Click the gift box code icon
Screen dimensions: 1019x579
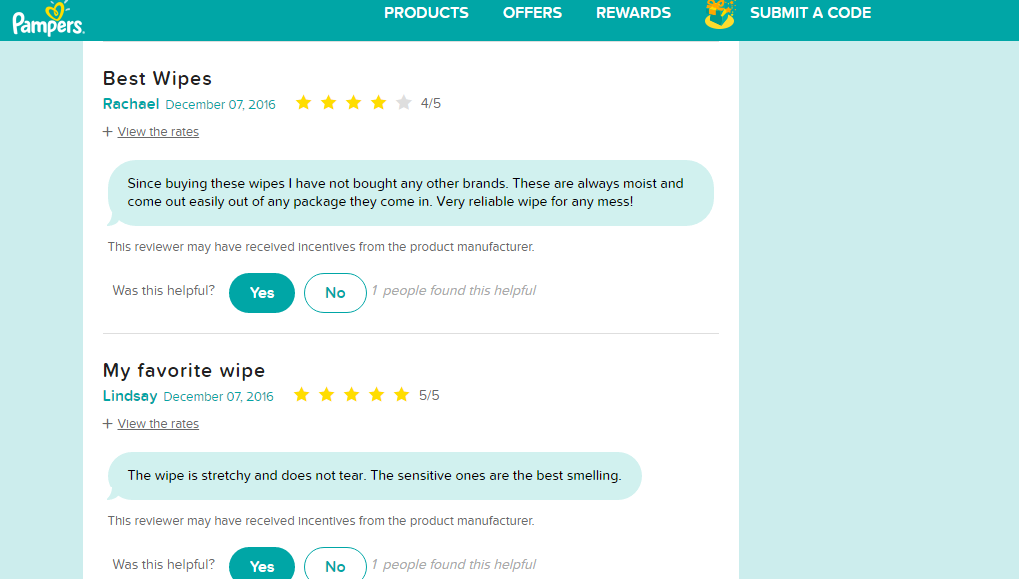(x=719, y=14)
